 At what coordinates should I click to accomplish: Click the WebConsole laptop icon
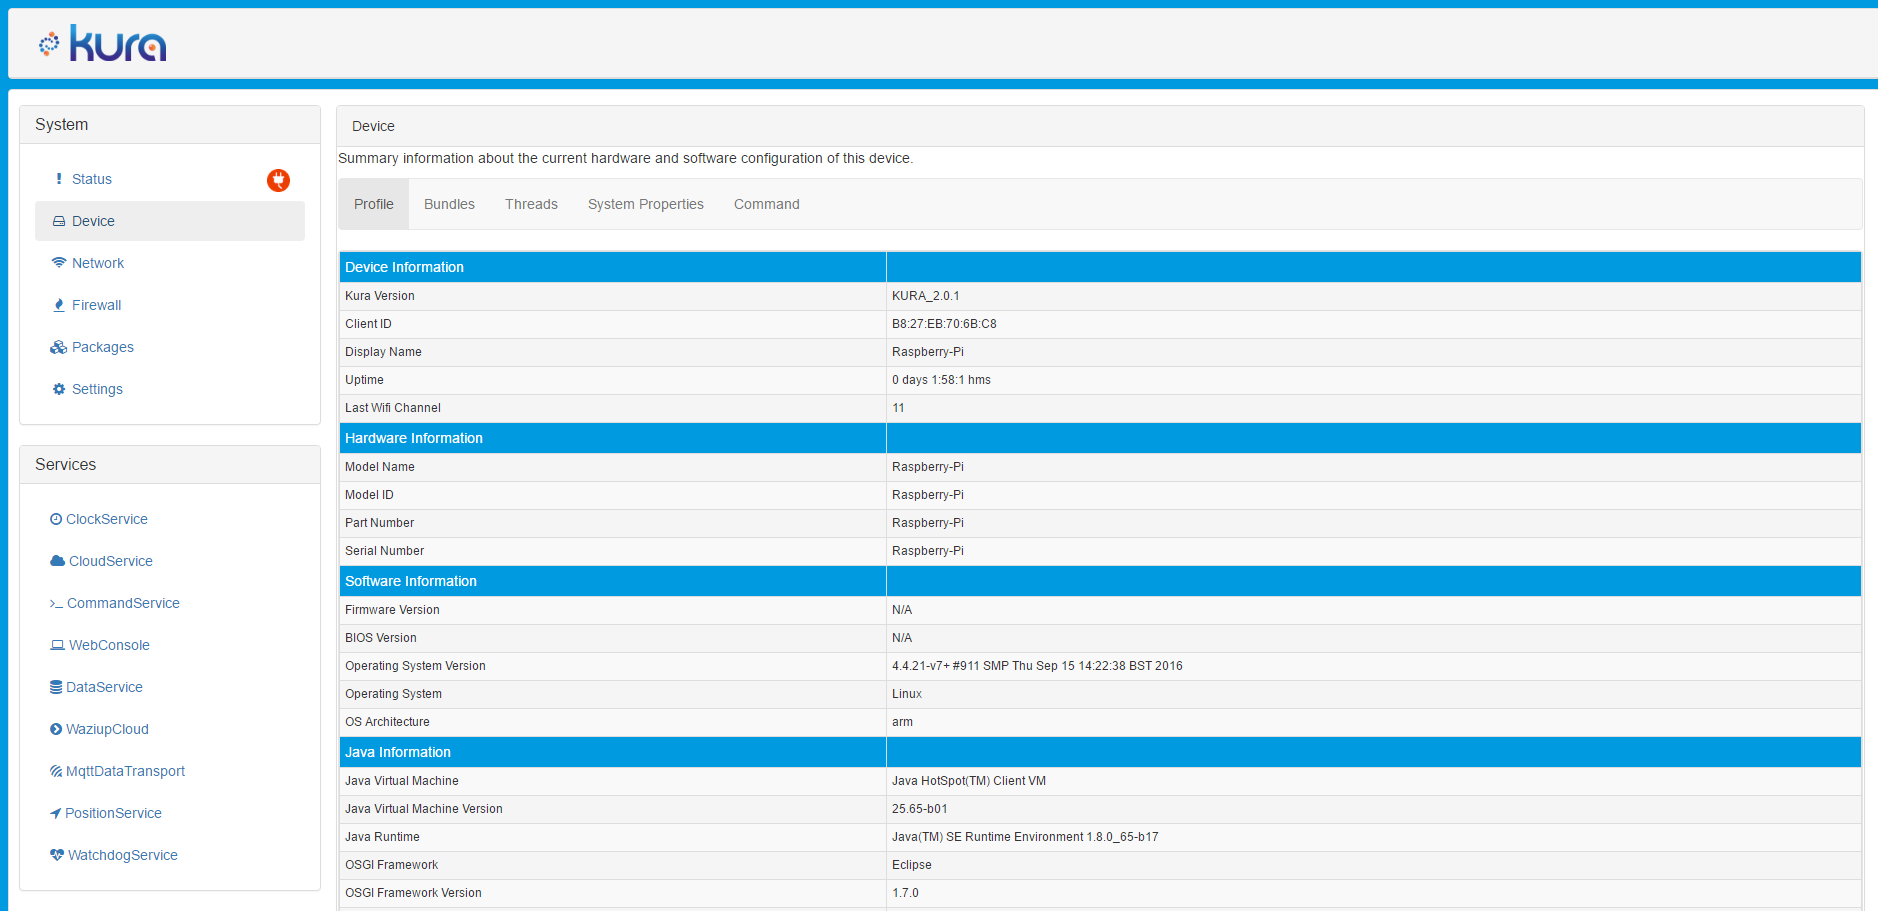(57, 645)
